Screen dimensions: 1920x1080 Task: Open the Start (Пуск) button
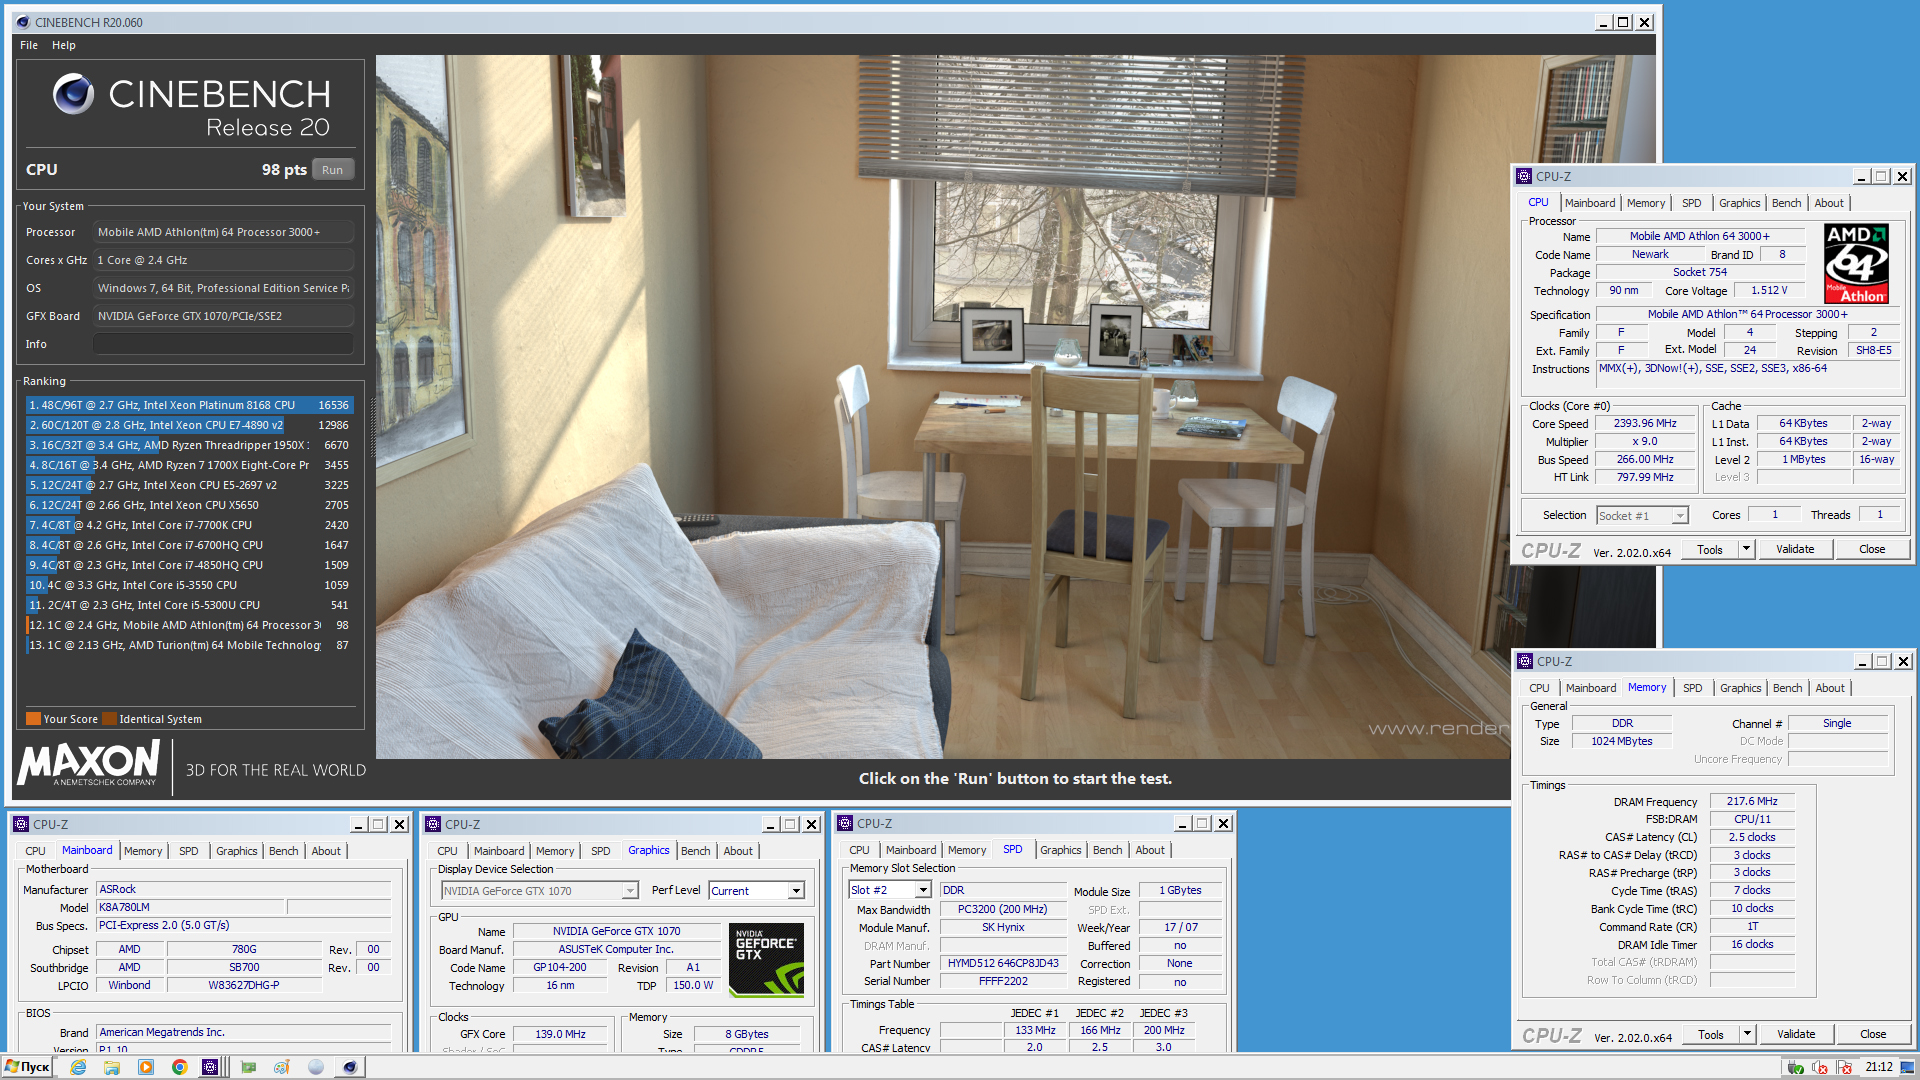(x=27, y=1067)
